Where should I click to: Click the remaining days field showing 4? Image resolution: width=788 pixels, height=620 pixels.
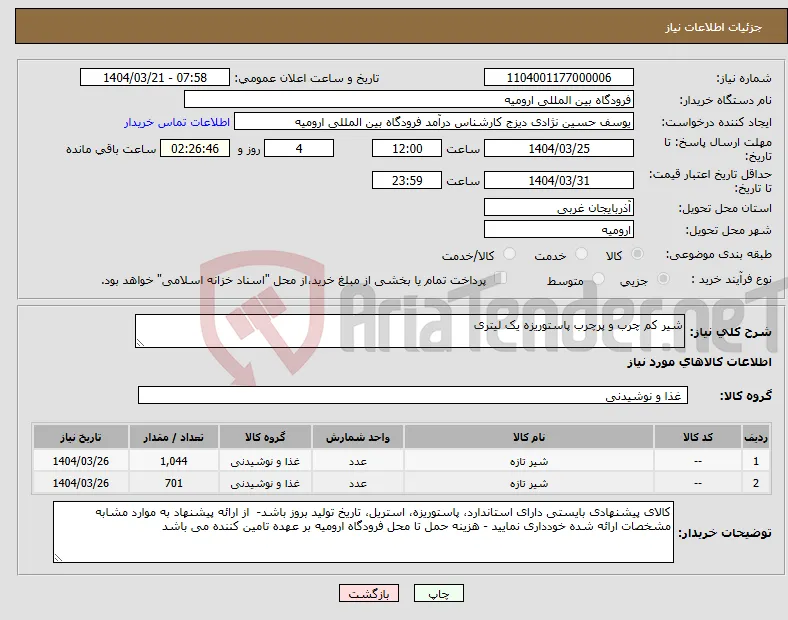299,148
